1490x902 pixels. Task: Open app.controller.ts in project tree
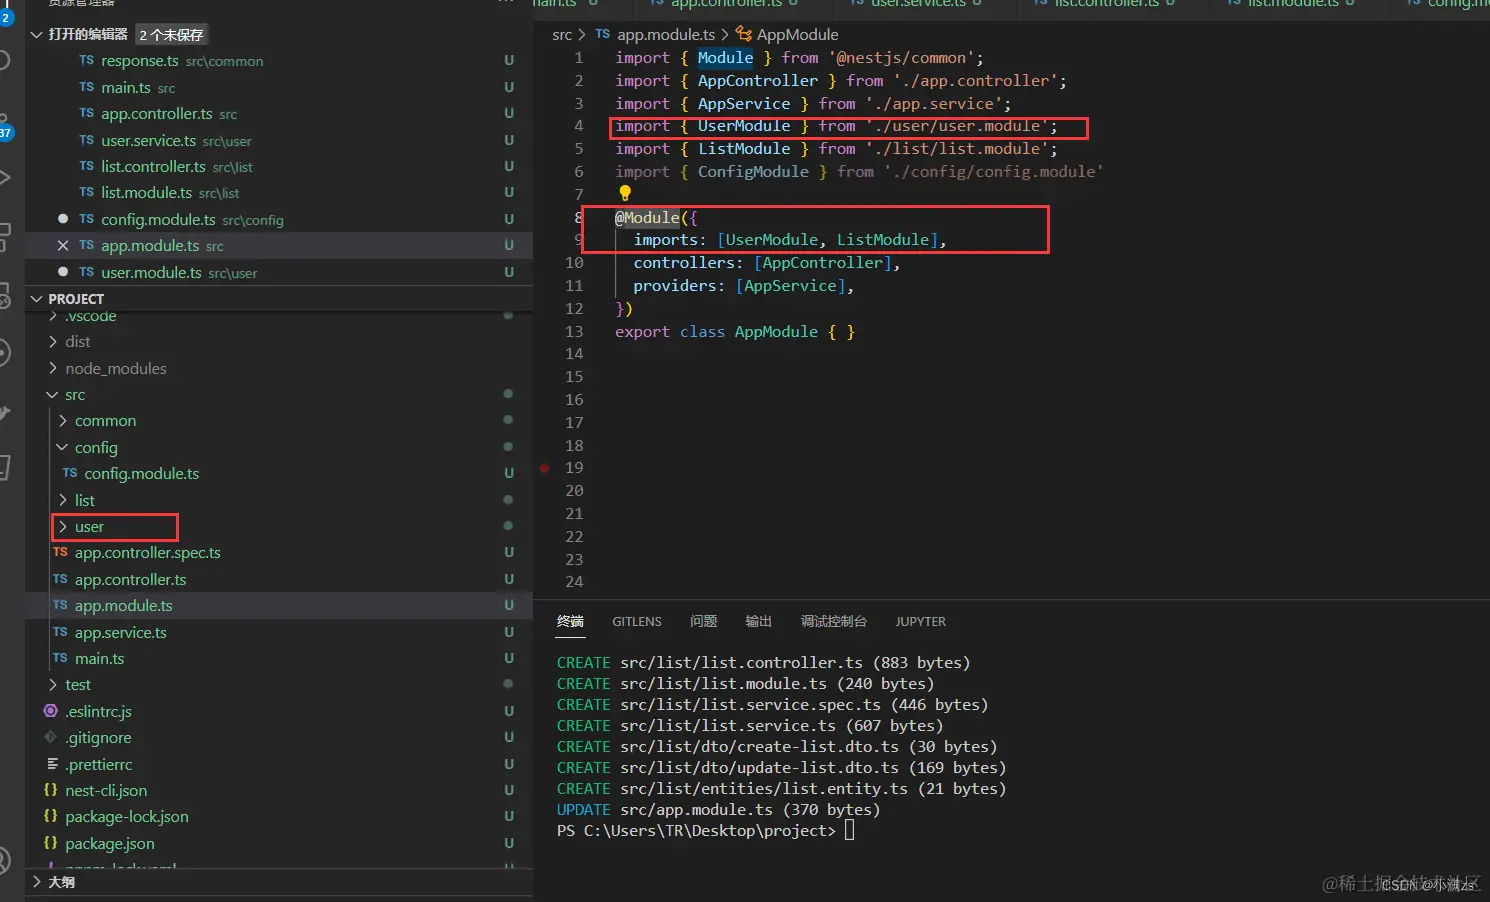pos(278,579)
